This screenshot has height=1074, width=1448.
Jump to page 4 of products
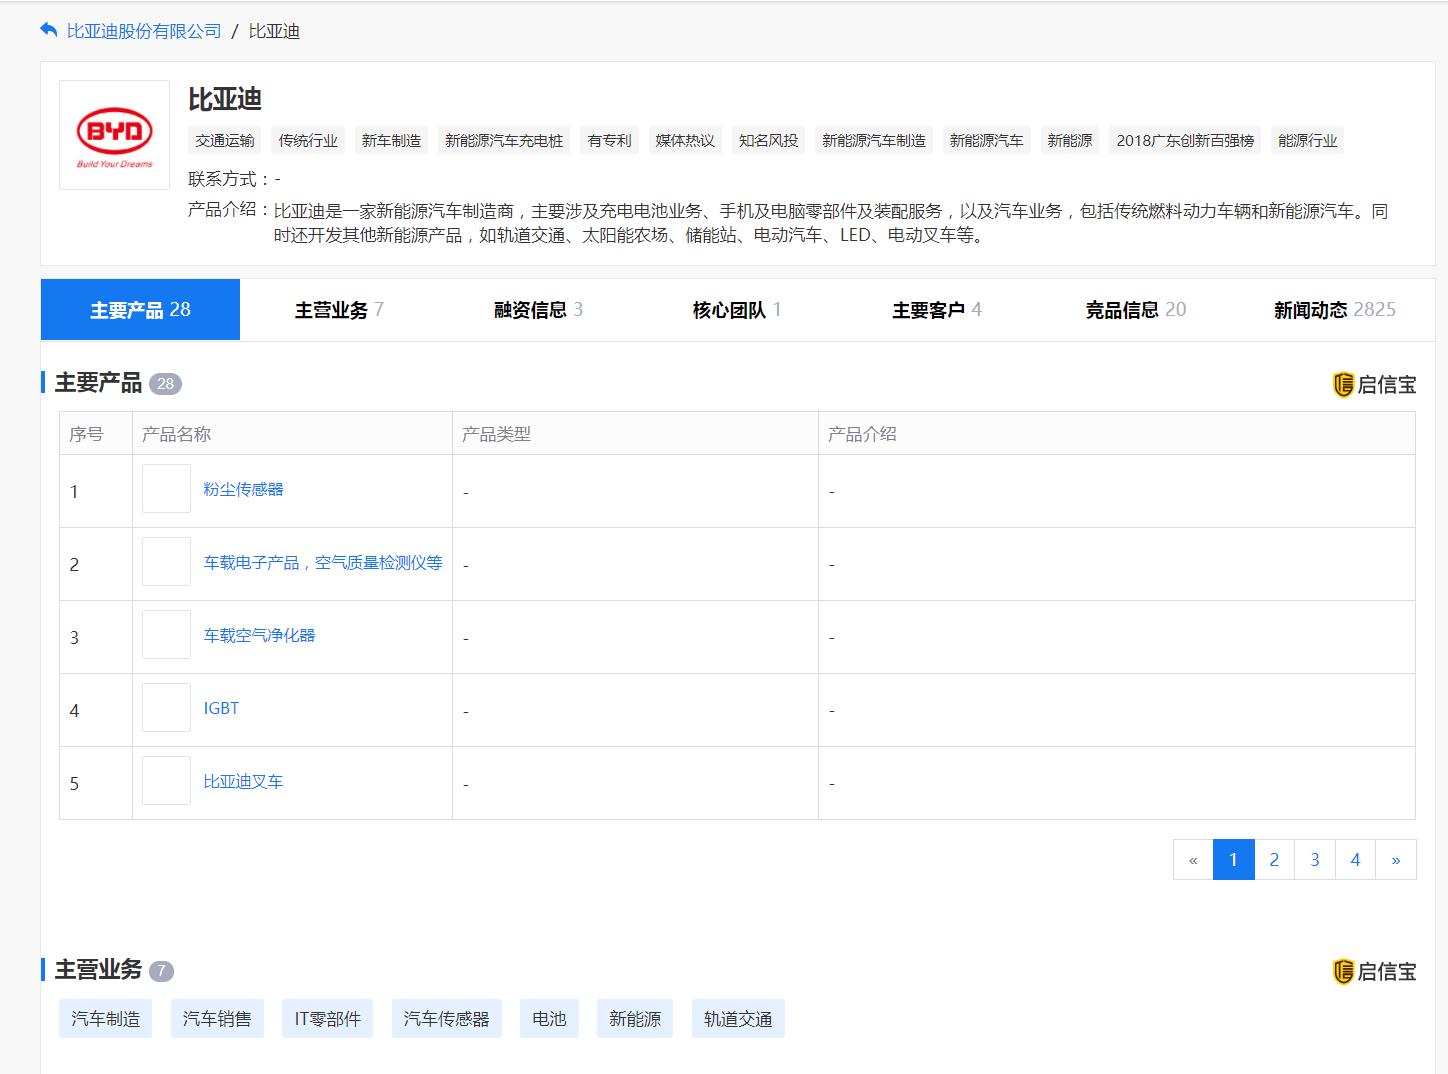pyautogui.click(x=1355, y=860)
